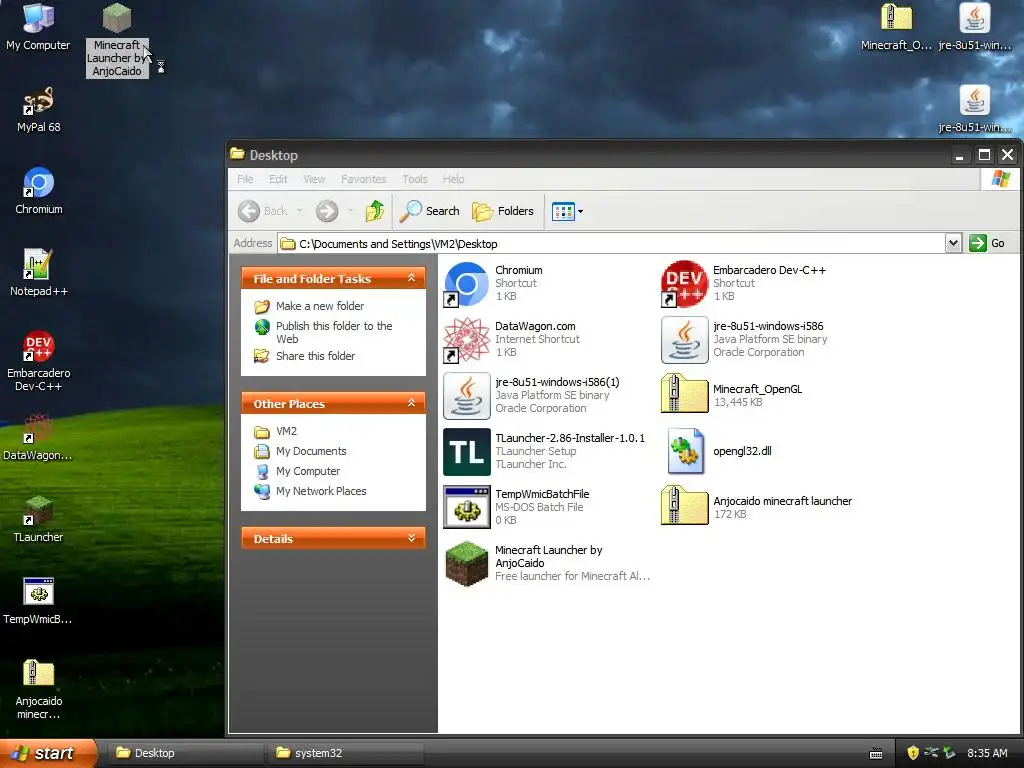The width and height of the screenshot is (1024, 768).
Task: Click Anjocaido minecr... zip desktop icon
Action: (39, 690)
